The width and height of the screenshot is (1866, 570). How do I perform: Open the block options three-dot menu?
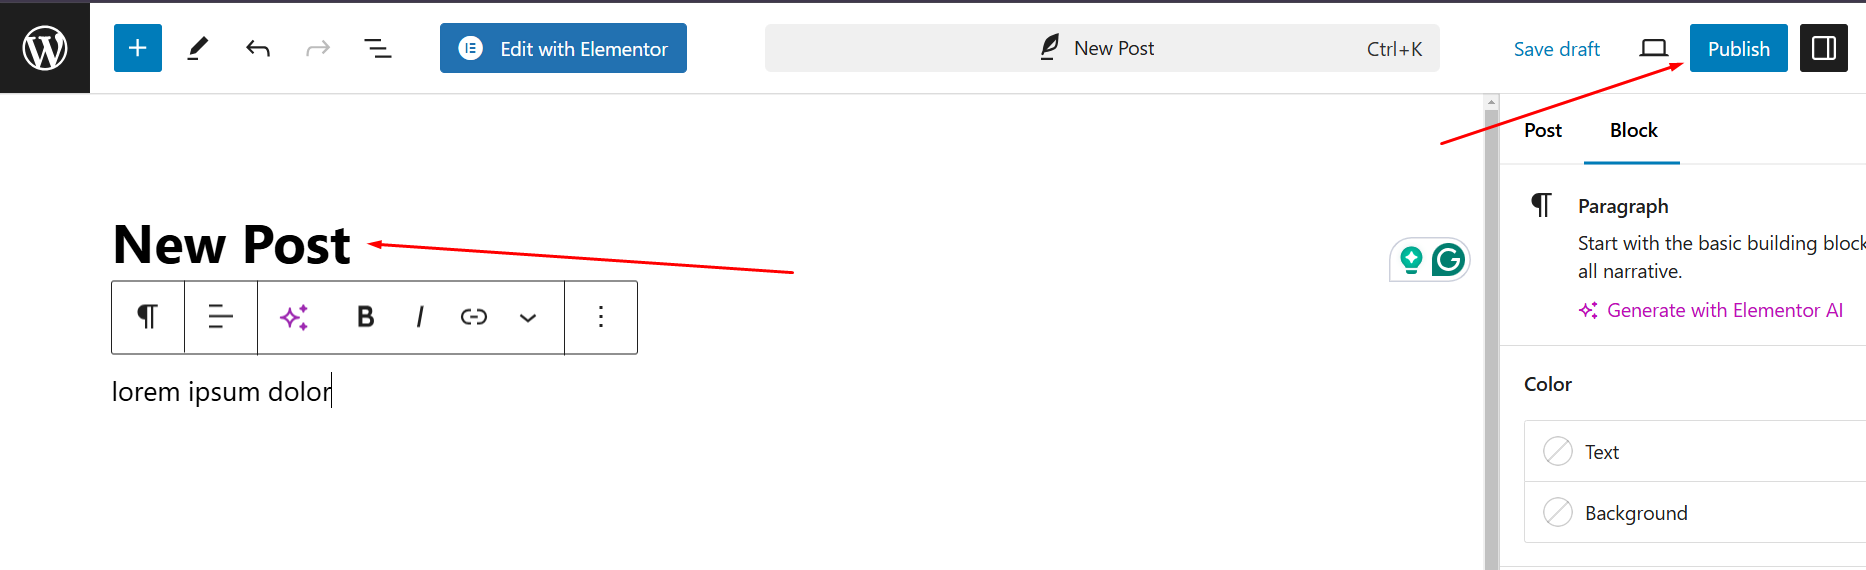601,317
